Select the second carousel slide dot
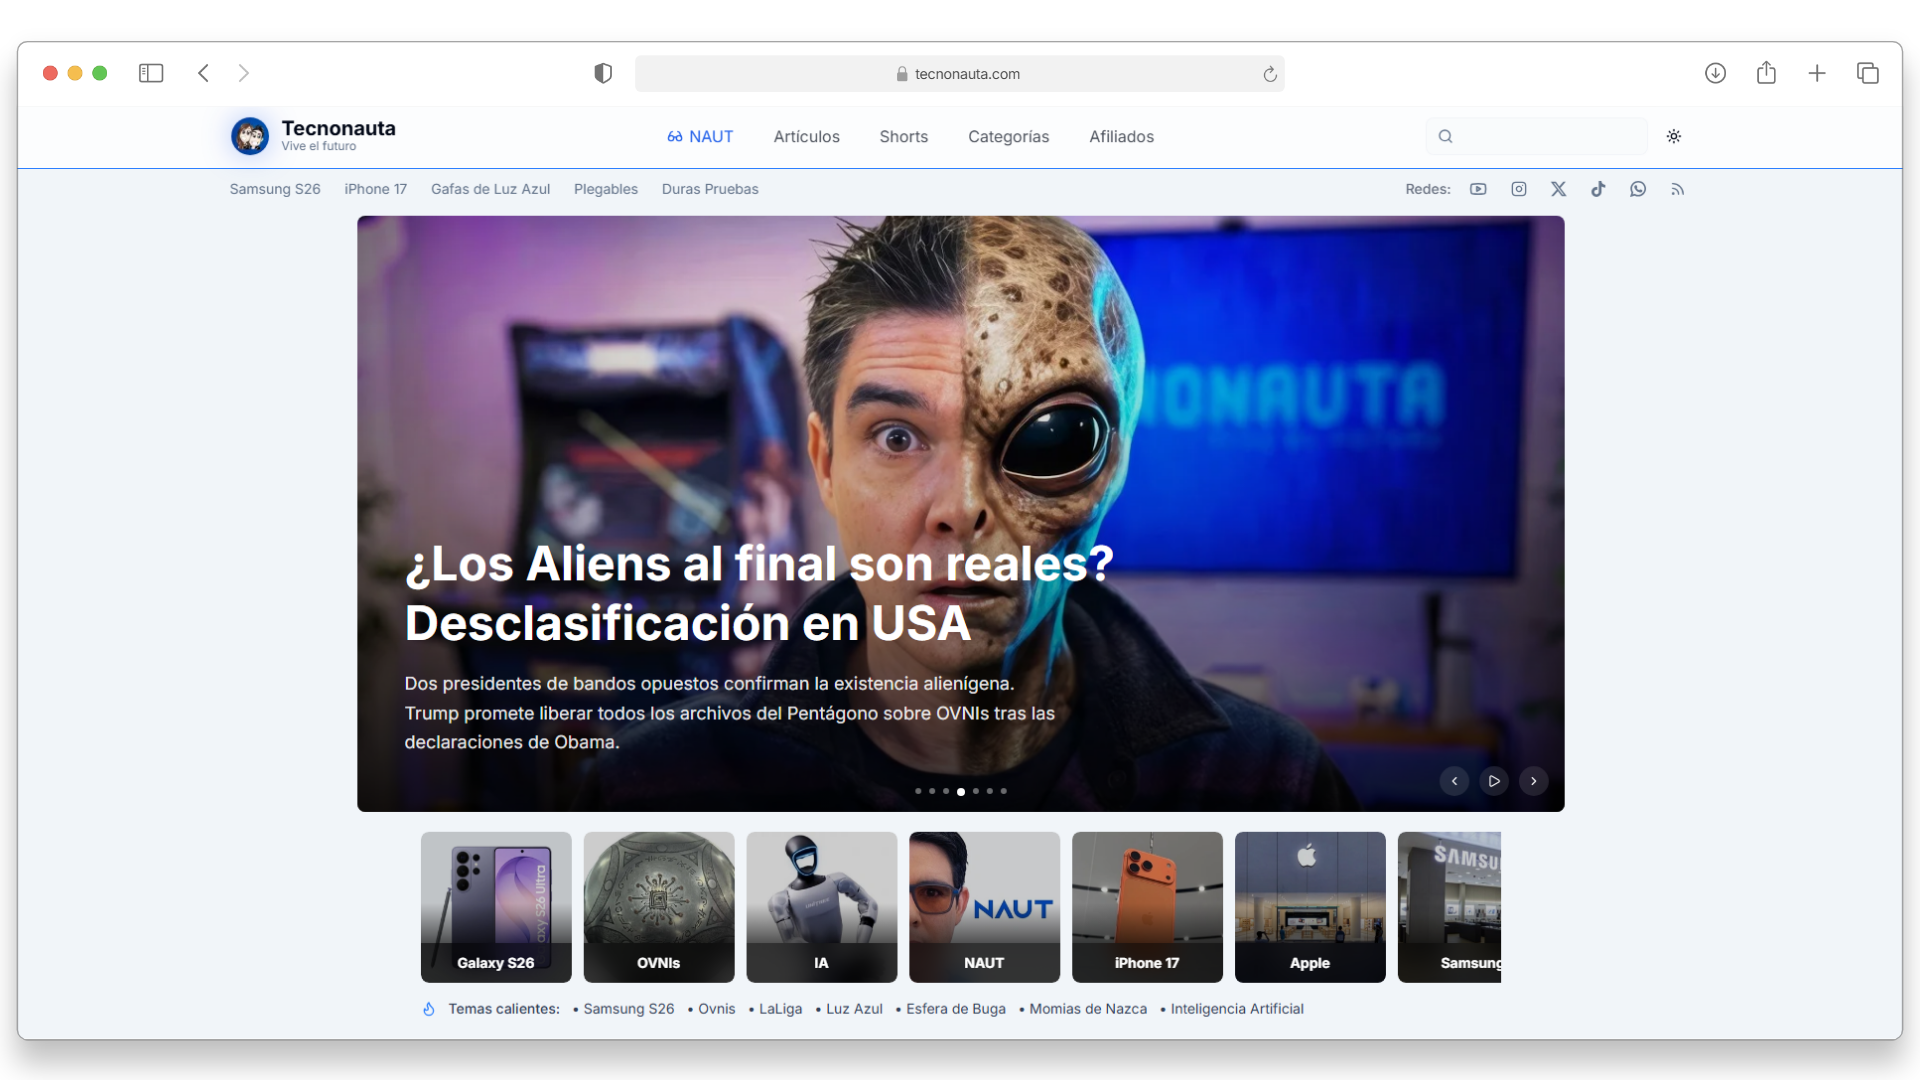The width and height of the screenshot is (1920, 1080). point(932,791)
